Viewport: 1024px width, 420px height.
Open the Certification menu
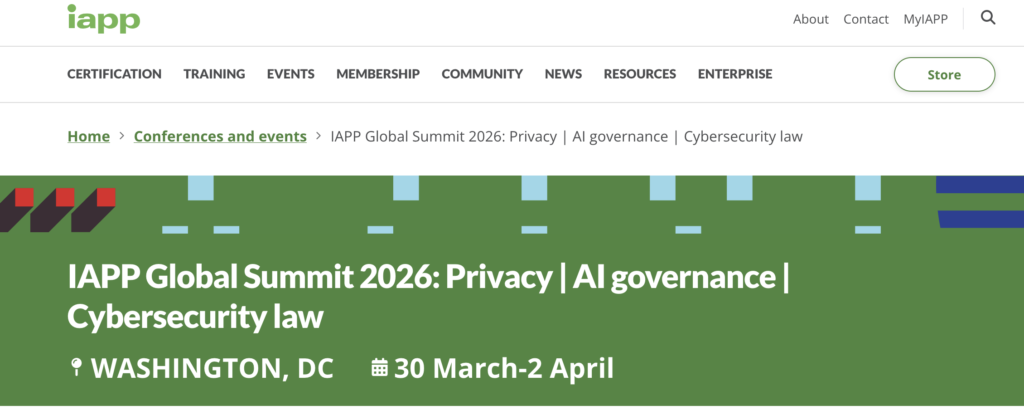(x=114, y=74)
